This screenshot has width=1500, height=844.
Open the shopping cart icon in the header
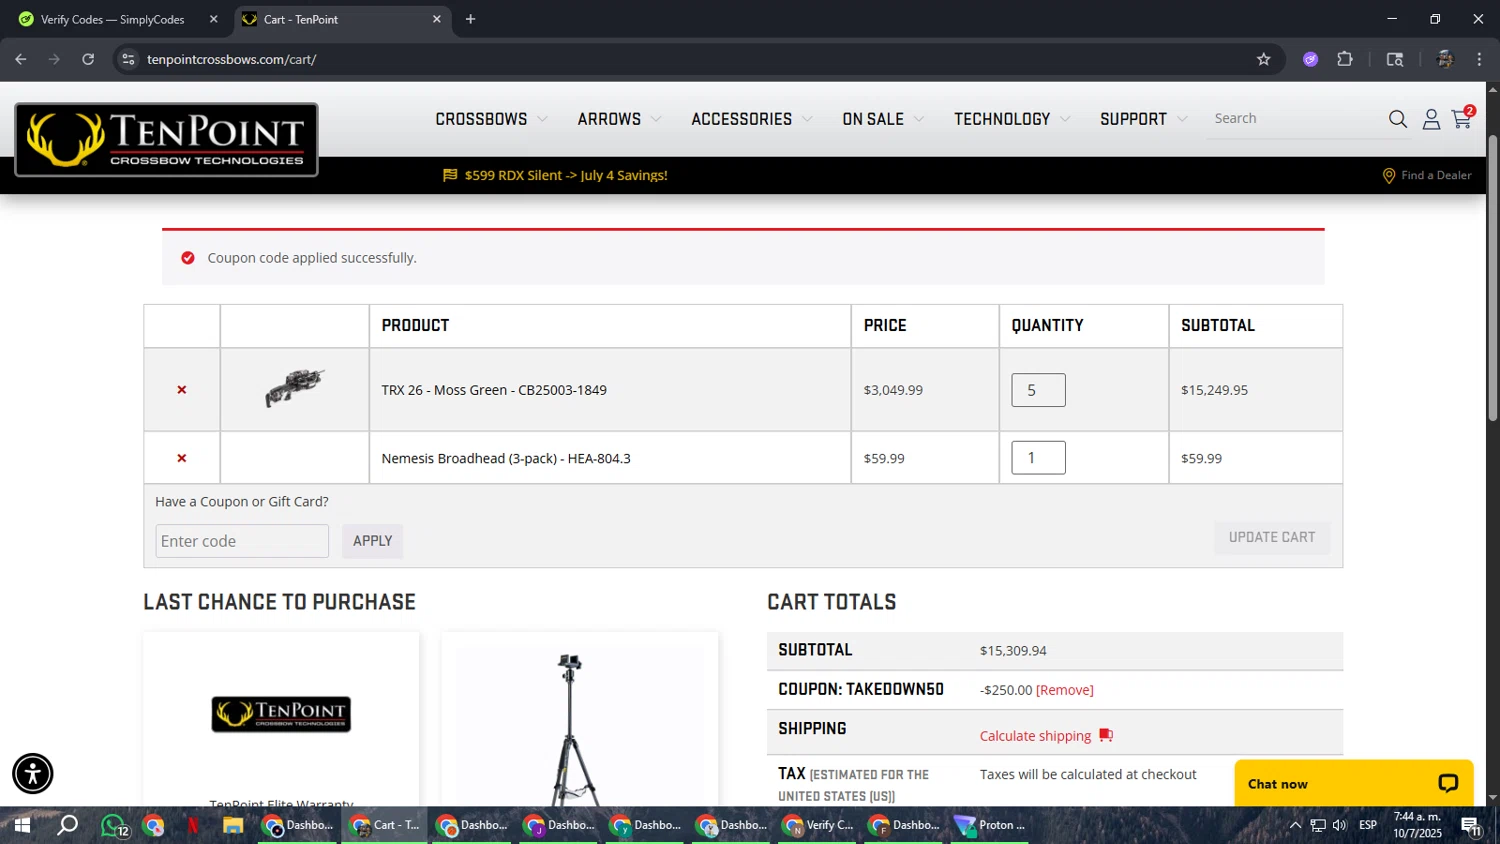(1462, 118)
